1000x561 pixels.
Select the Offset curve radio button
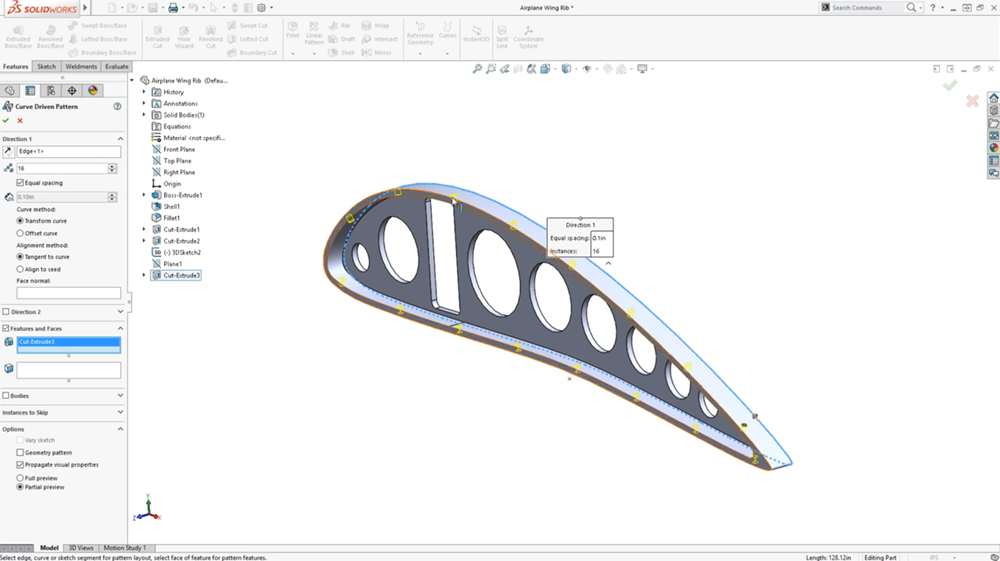pos(20,233)
